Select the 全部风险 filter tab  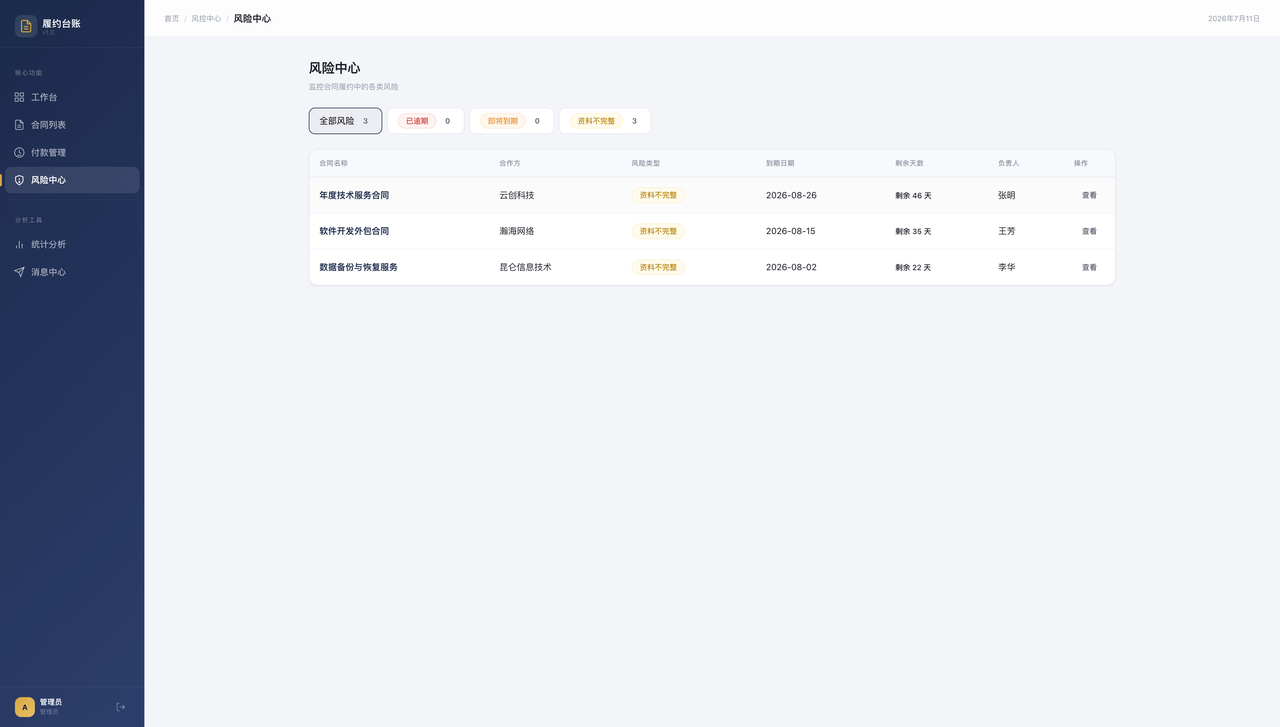pyautogui.click(x=345, y=121)
